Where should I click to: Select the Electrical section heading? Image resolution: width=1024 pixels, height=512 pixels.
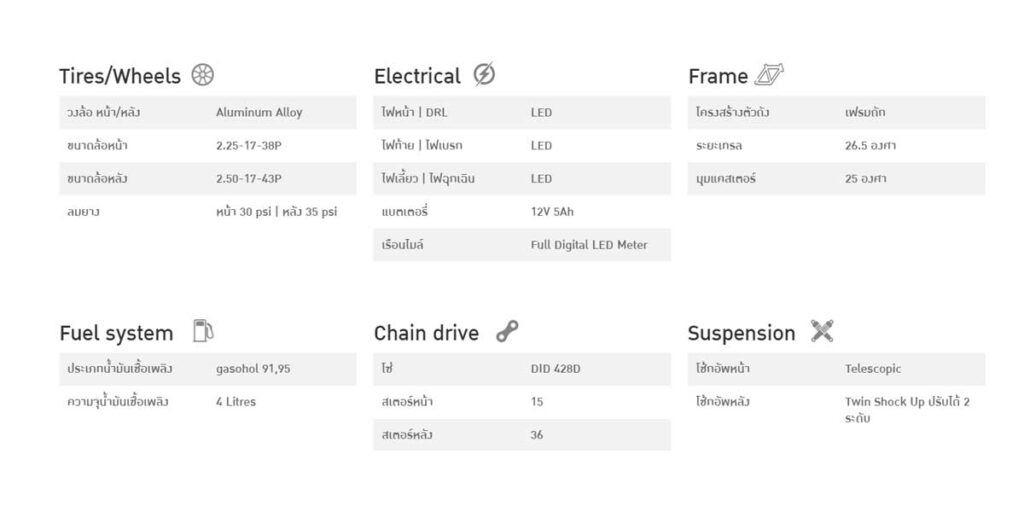click(x=417, y=76)
